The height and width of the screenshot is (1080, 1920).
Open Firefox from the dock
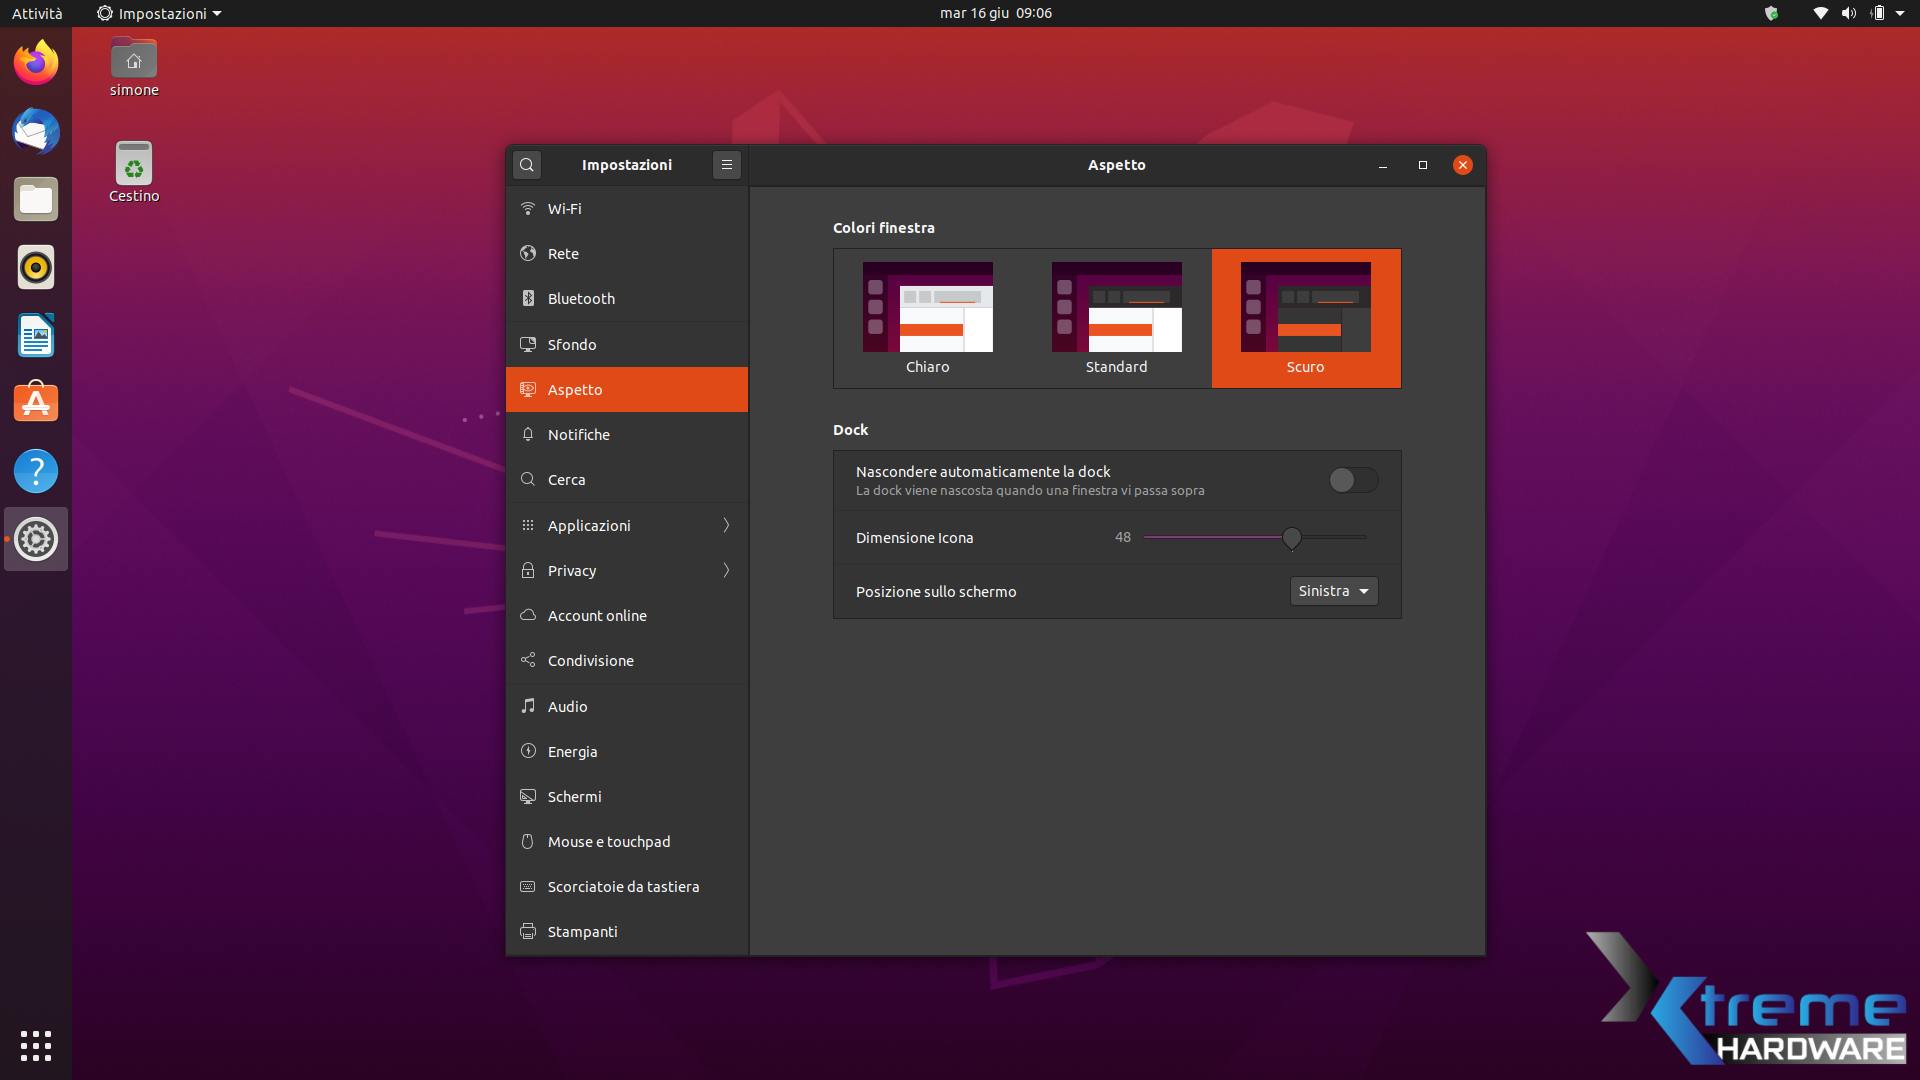(36, 63)
